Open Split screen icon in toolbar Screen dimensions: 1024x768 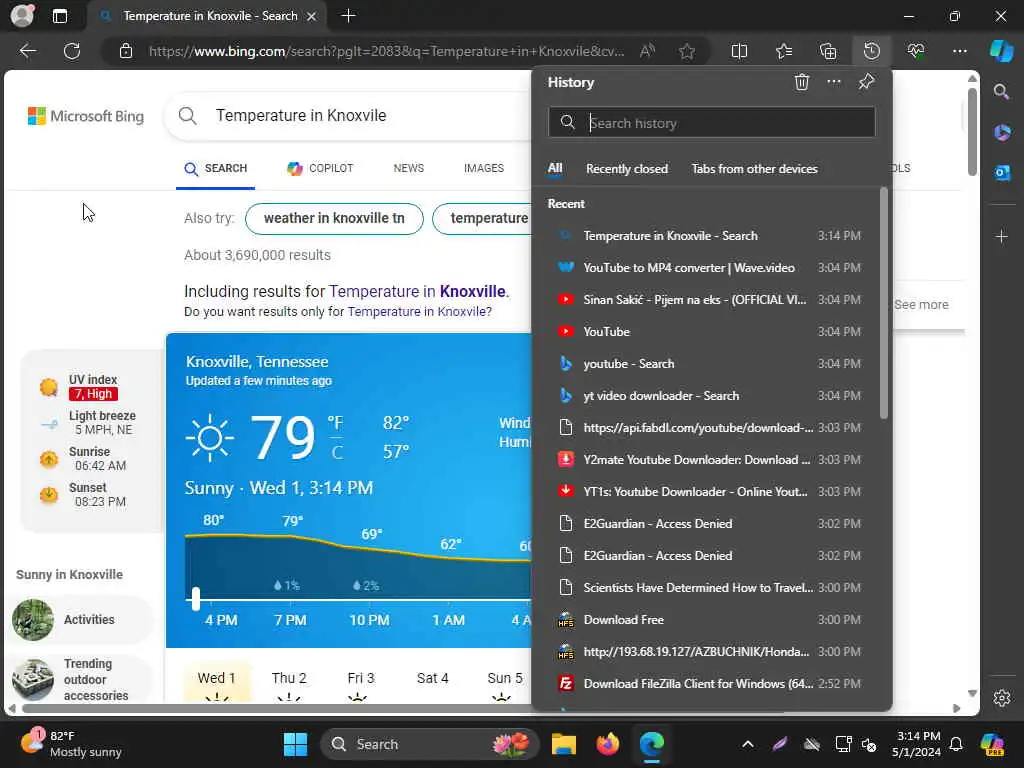[739, 51]
